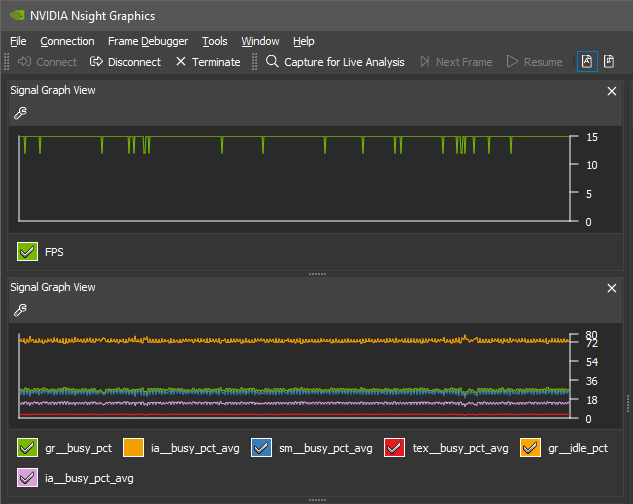Click the vertical splitter handle beside the lower graph
Screen dimensions: 633x504
coord(628,403)
